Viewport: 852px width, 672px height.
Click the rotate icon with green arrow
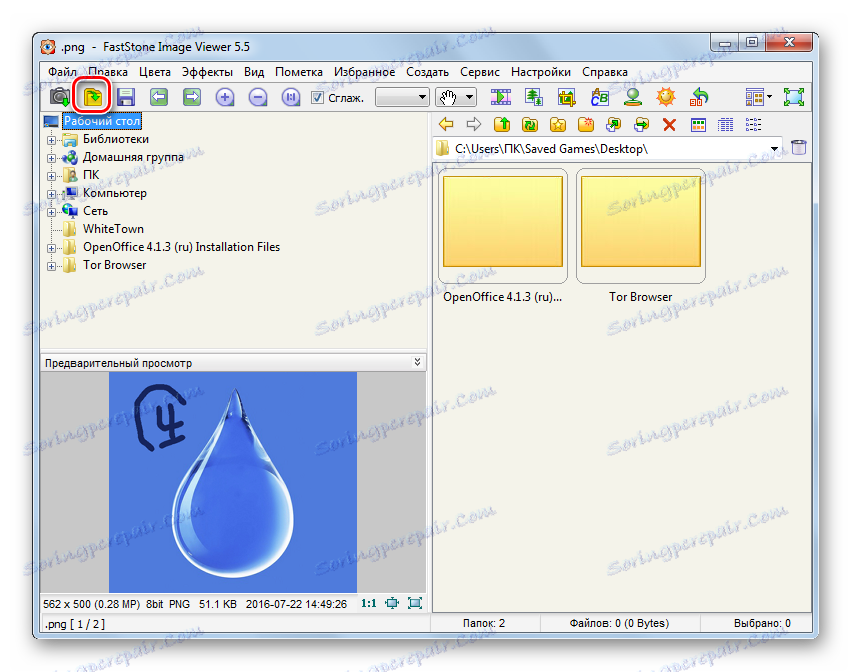699,97
